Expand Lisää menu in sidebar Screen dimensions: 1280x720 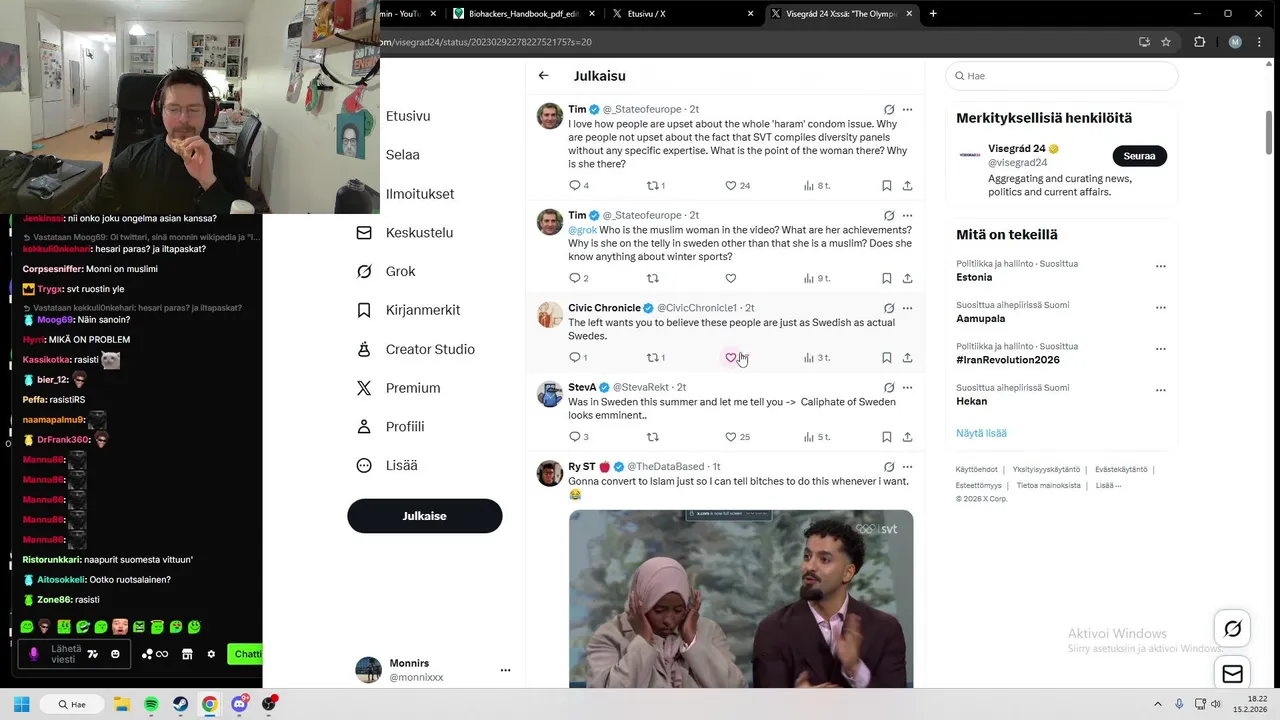coord(387,465)
